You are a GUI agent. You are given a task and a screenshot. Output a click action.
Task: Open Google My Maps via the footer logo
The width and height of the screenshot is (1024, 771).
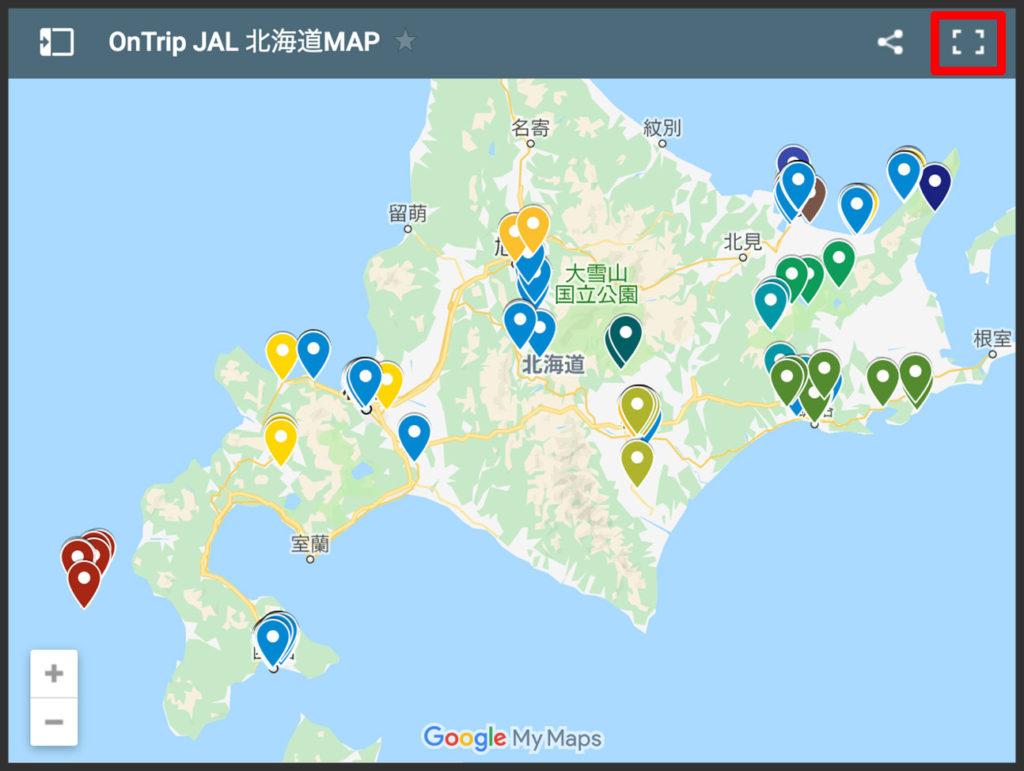pyautogui.click(x=512, y=737)
